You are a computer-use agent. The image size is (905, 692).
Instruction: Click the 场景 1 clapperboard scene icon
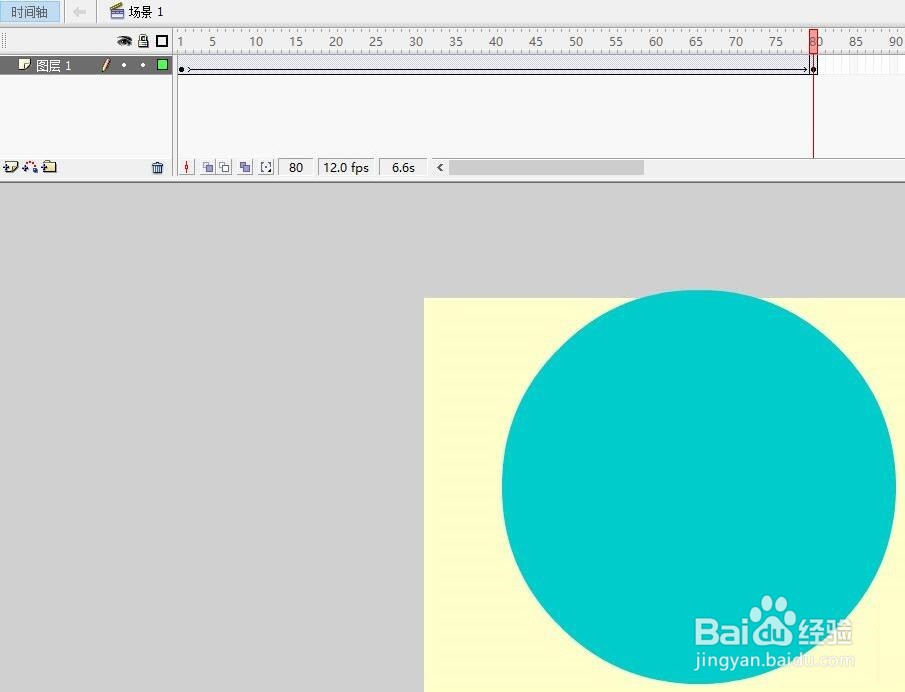coord(117,11)
